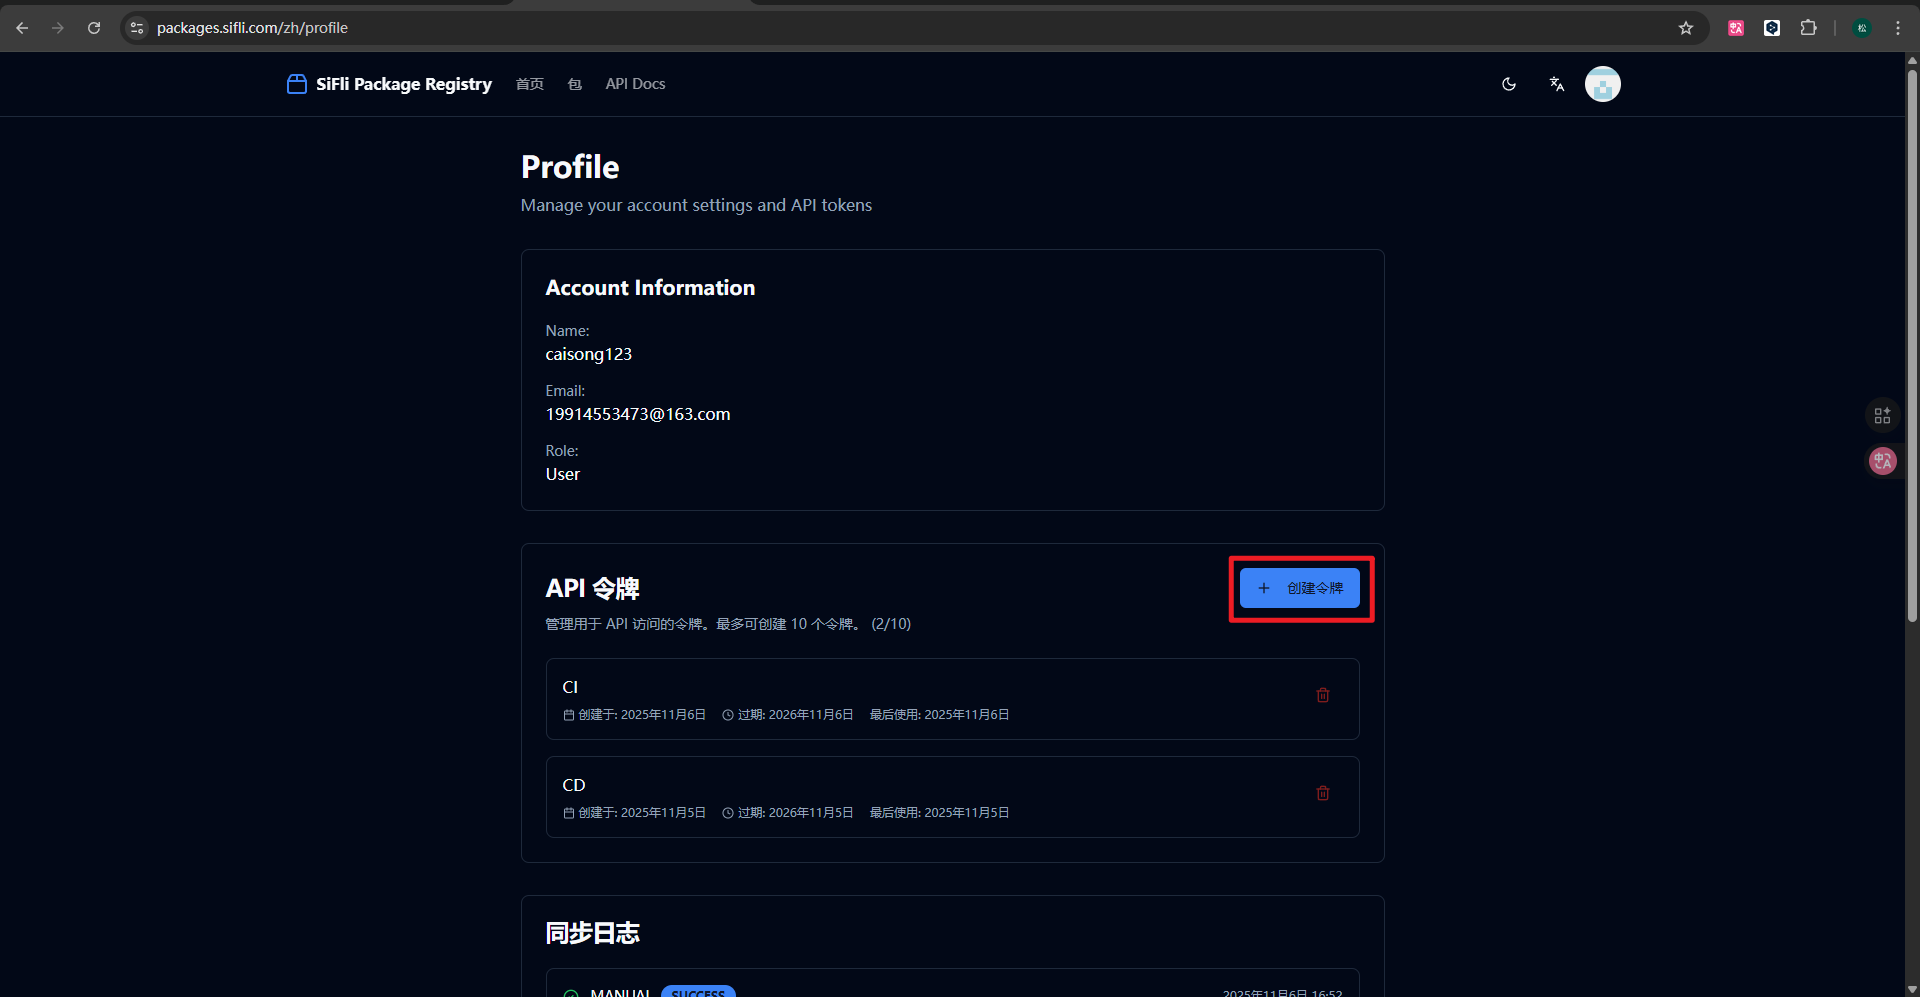Open the language switcher icon
Screen dimensions: 1920x997
1556,84
